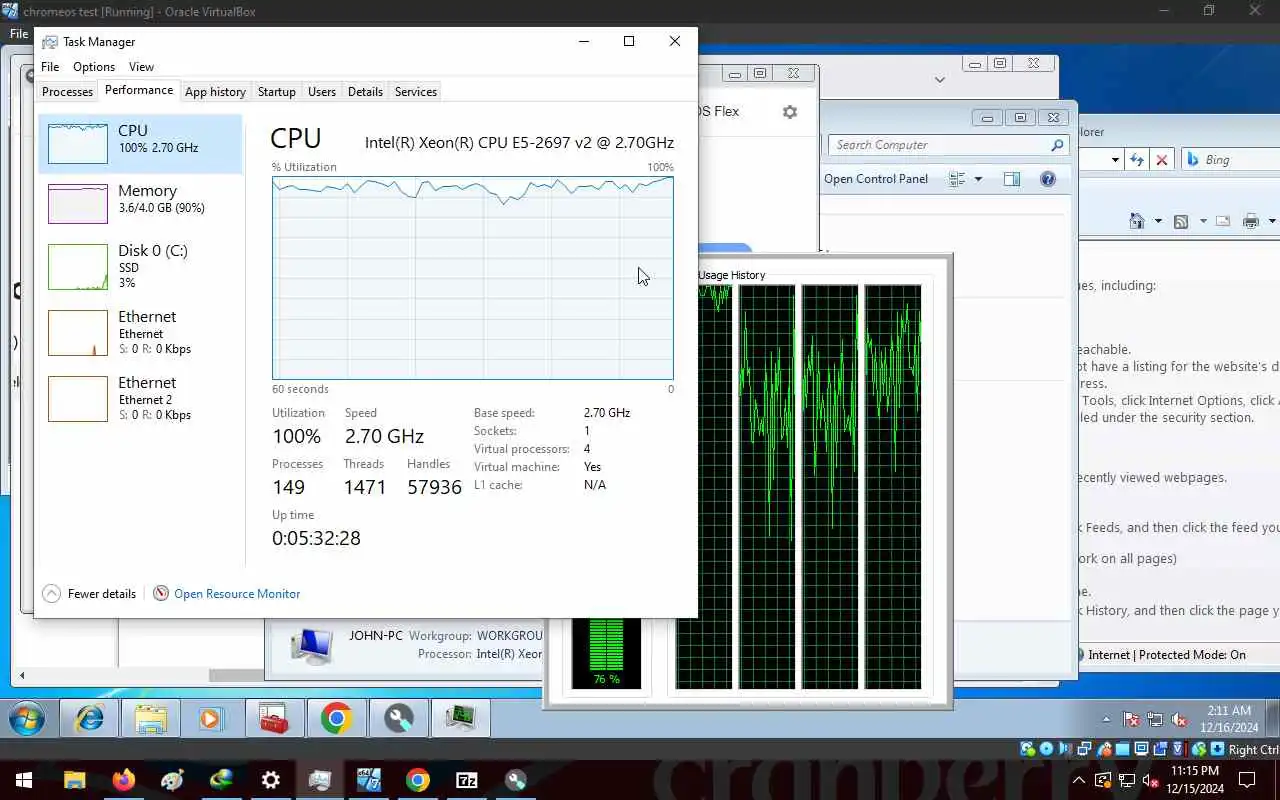Switch to the Users tab
This screenshot has height=800, width=1280.
click(x=322, y=91)
